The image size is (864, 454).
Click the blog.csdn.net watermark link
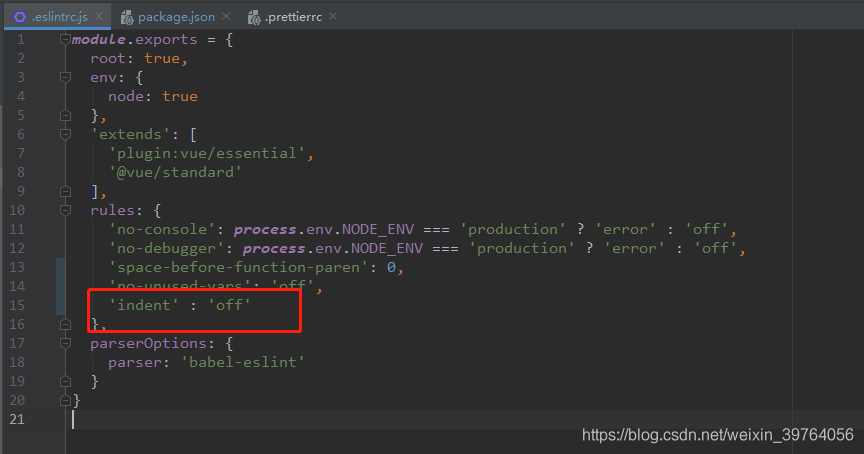(x=717, y=434)
